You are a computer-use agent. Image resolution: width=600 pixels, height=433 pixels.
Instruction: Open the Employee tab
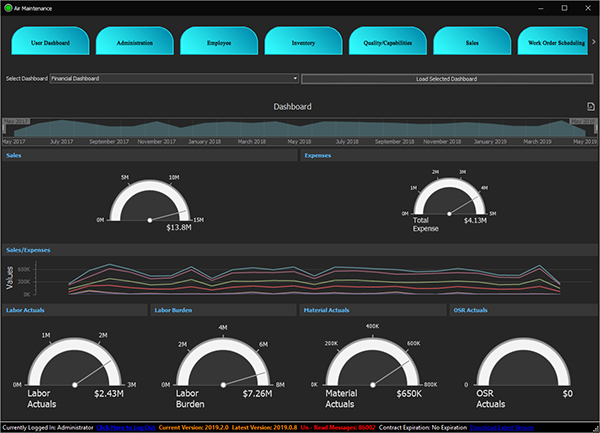[219, 41]
